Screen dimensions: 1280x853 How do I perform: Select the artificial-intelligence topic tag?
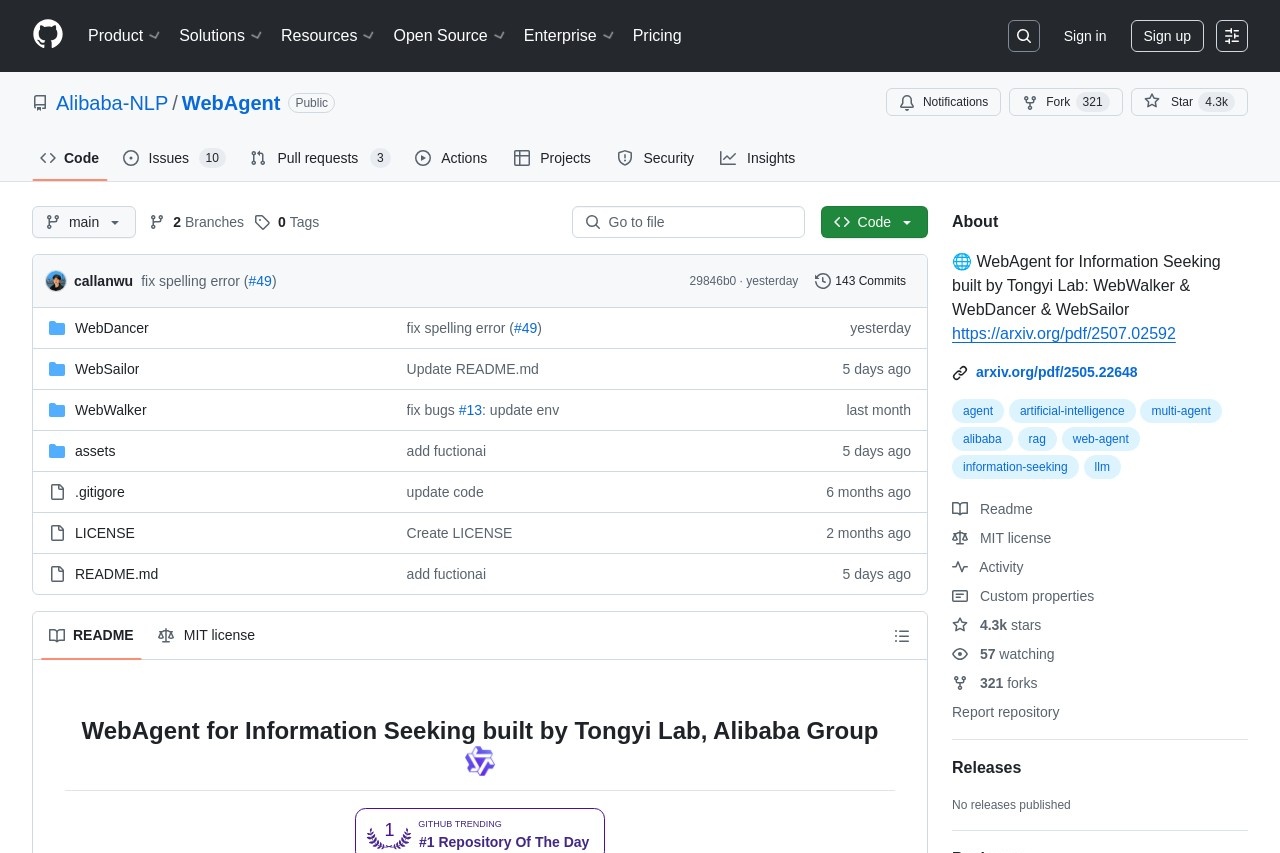click(x=1072, y=411)
